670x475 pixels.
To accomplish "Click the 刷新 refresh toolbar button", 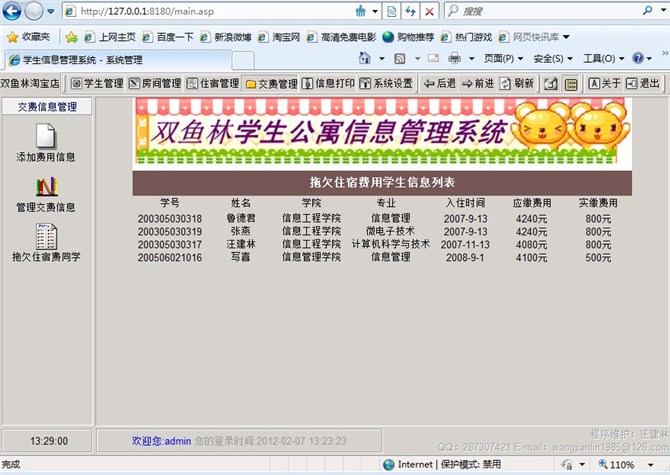I will click(516, 83).
